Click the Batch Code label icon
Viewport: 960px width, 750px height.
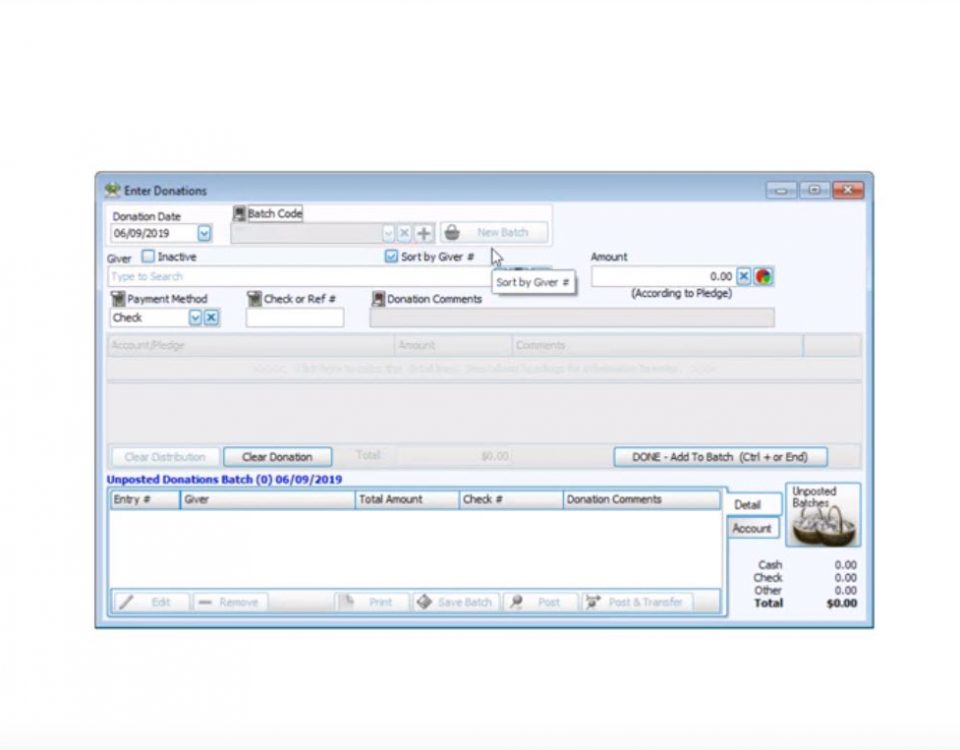[239, 214]
